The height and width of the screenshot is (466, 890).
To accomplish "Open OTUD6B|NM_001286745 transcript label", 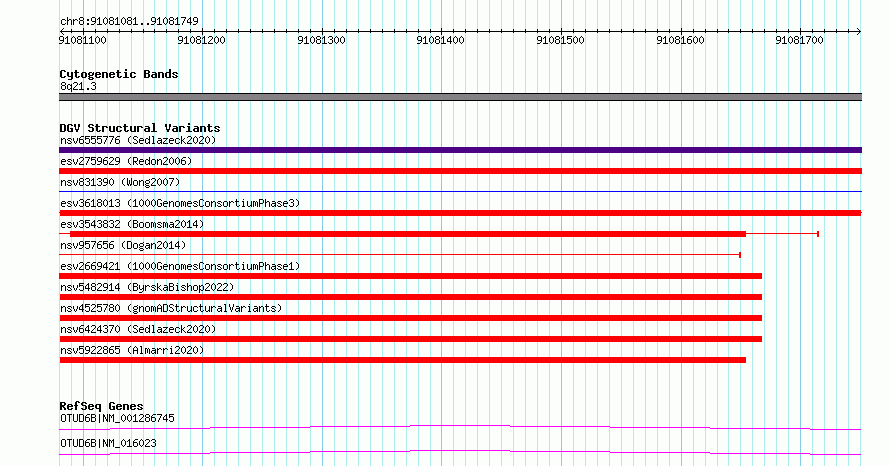I will (117, 418).
